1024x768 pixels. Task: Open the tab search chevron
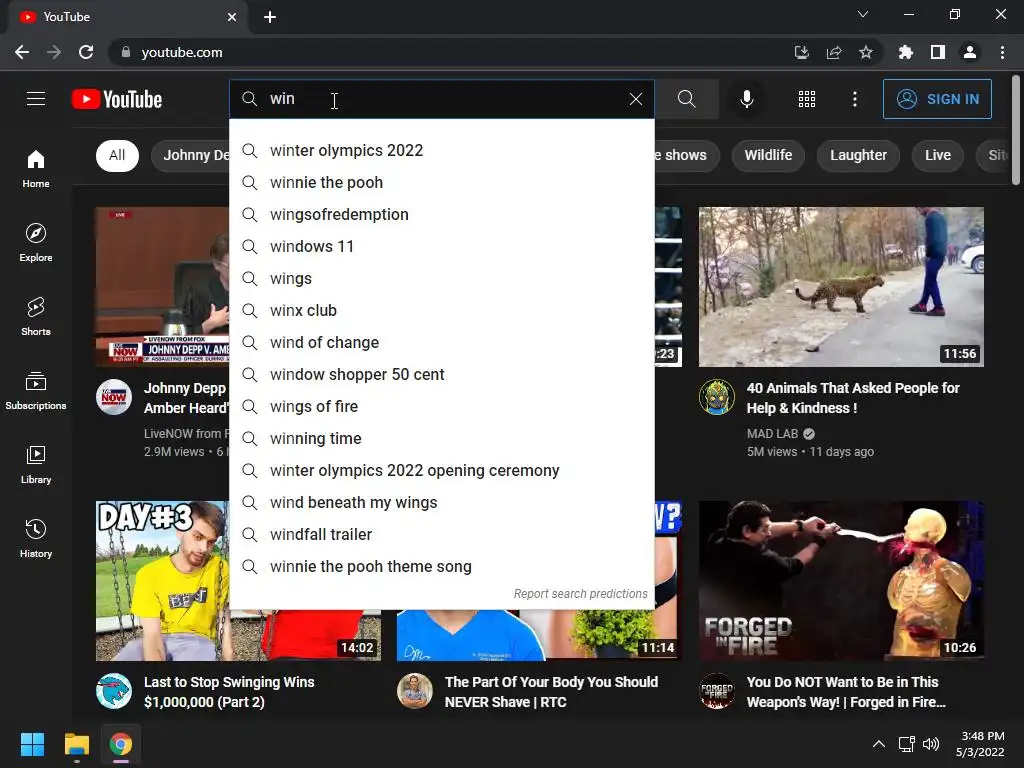tap(863, 14)
